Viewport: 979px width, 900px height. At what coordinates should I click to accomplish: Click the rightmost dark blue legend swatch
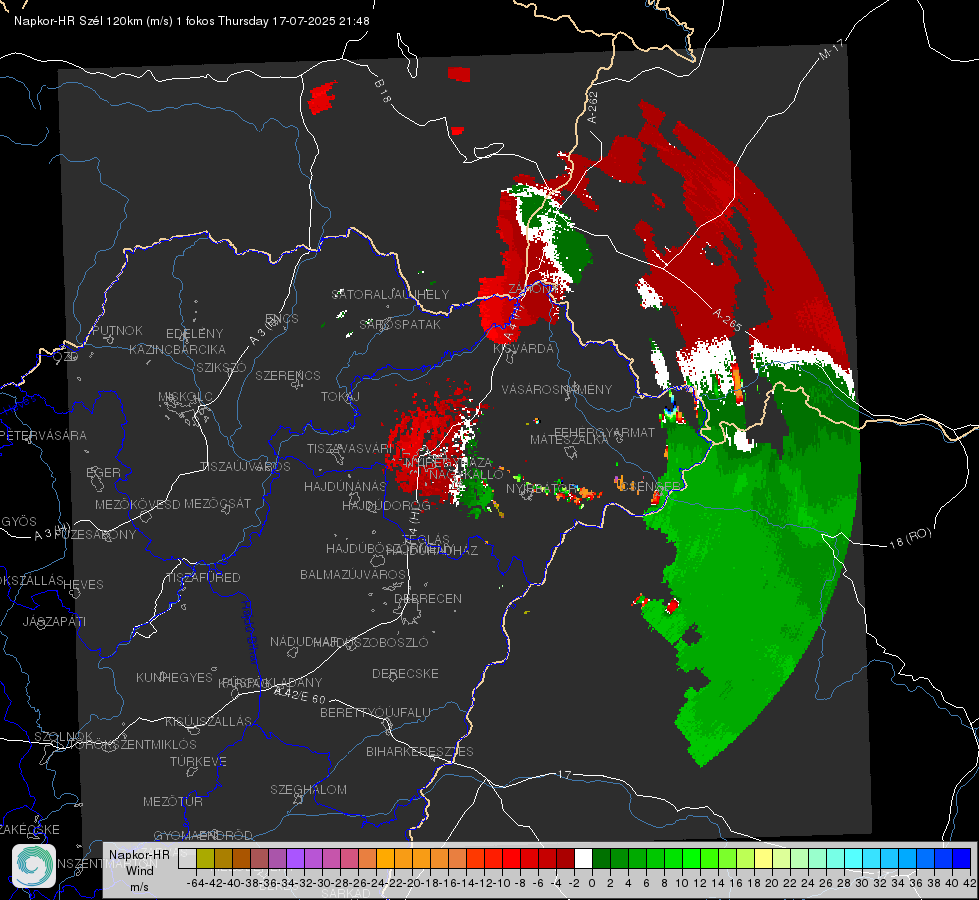(x=962, y=858)
